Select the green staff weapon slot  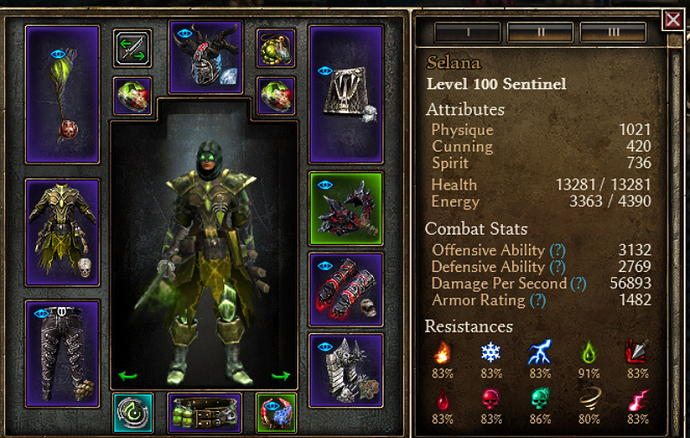(x=62, y=94)
